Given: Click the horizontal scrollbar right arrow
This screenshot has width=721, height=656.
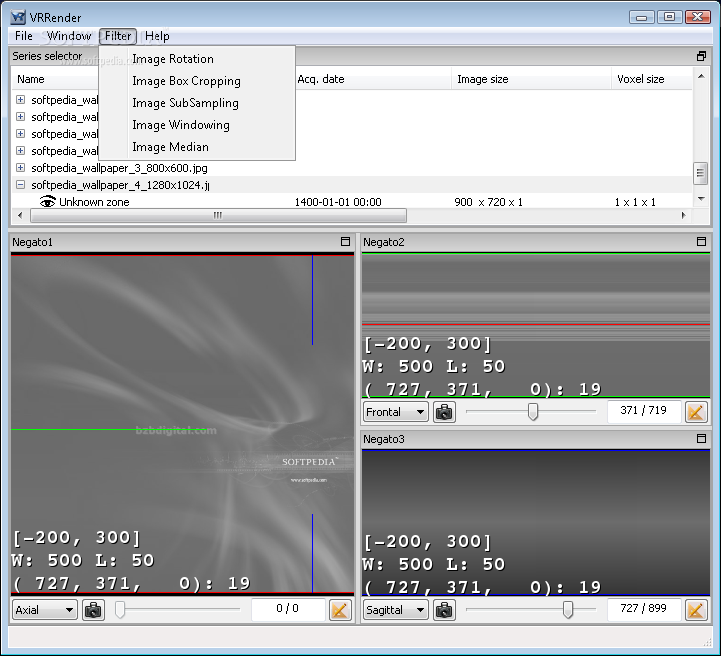Looking at the screenshot, I should pyautogui.click(x=683, y=215).
